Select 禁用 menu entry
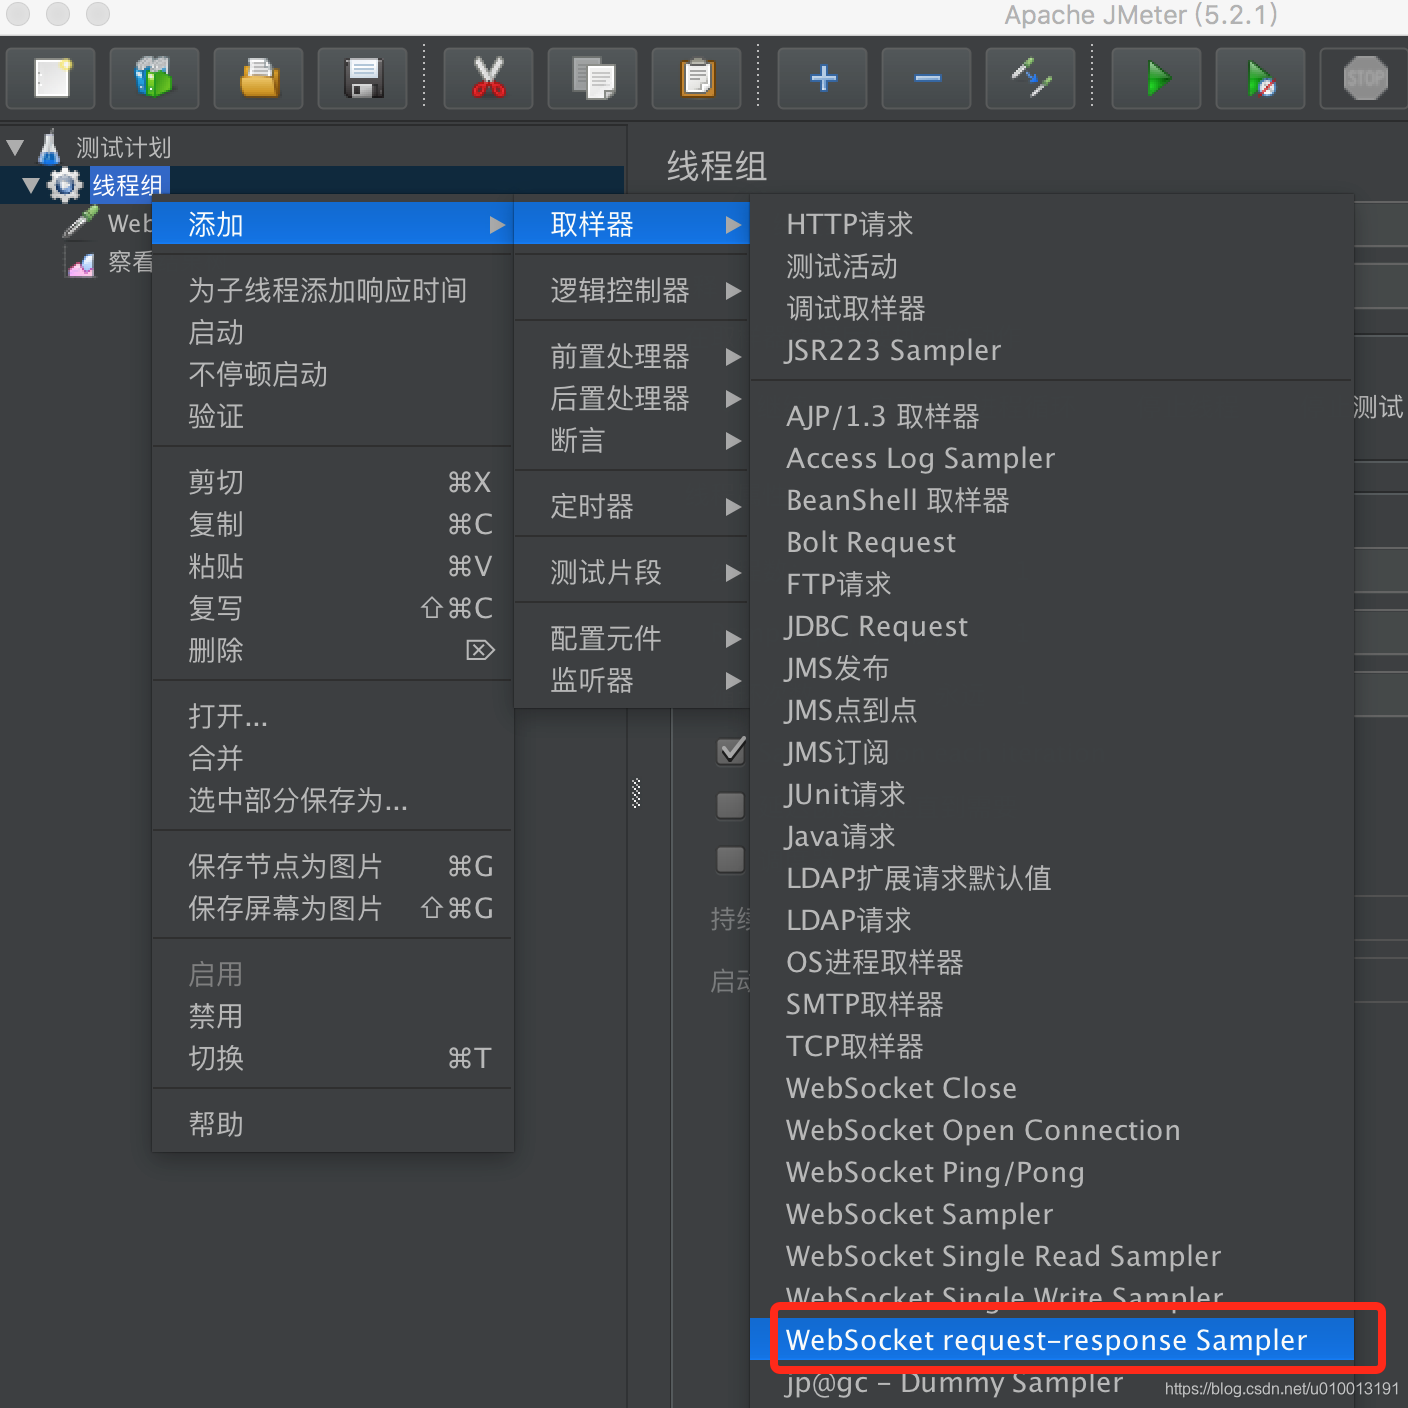Image resolution: width=1408 pixels, height=1408 pixels. 333,1017
